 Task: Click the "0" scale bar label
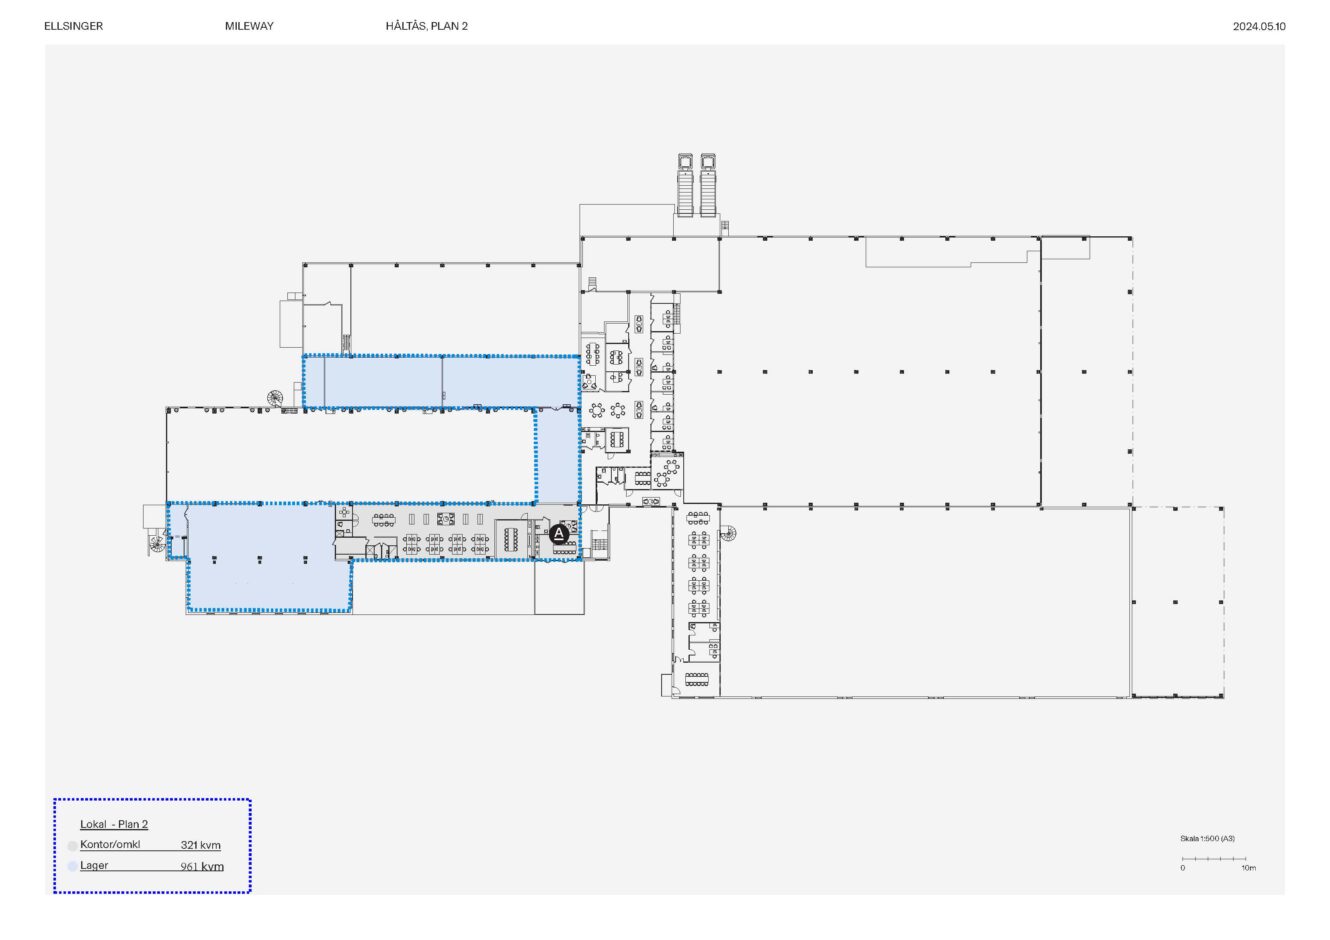tap(1182, 868)
